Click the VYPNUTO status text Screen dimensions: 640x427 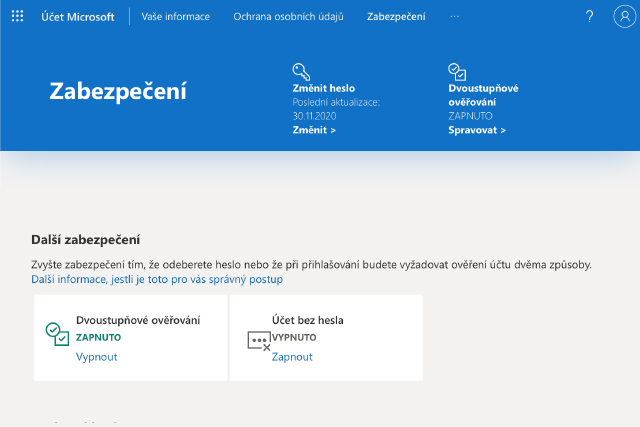coord(294,337)
